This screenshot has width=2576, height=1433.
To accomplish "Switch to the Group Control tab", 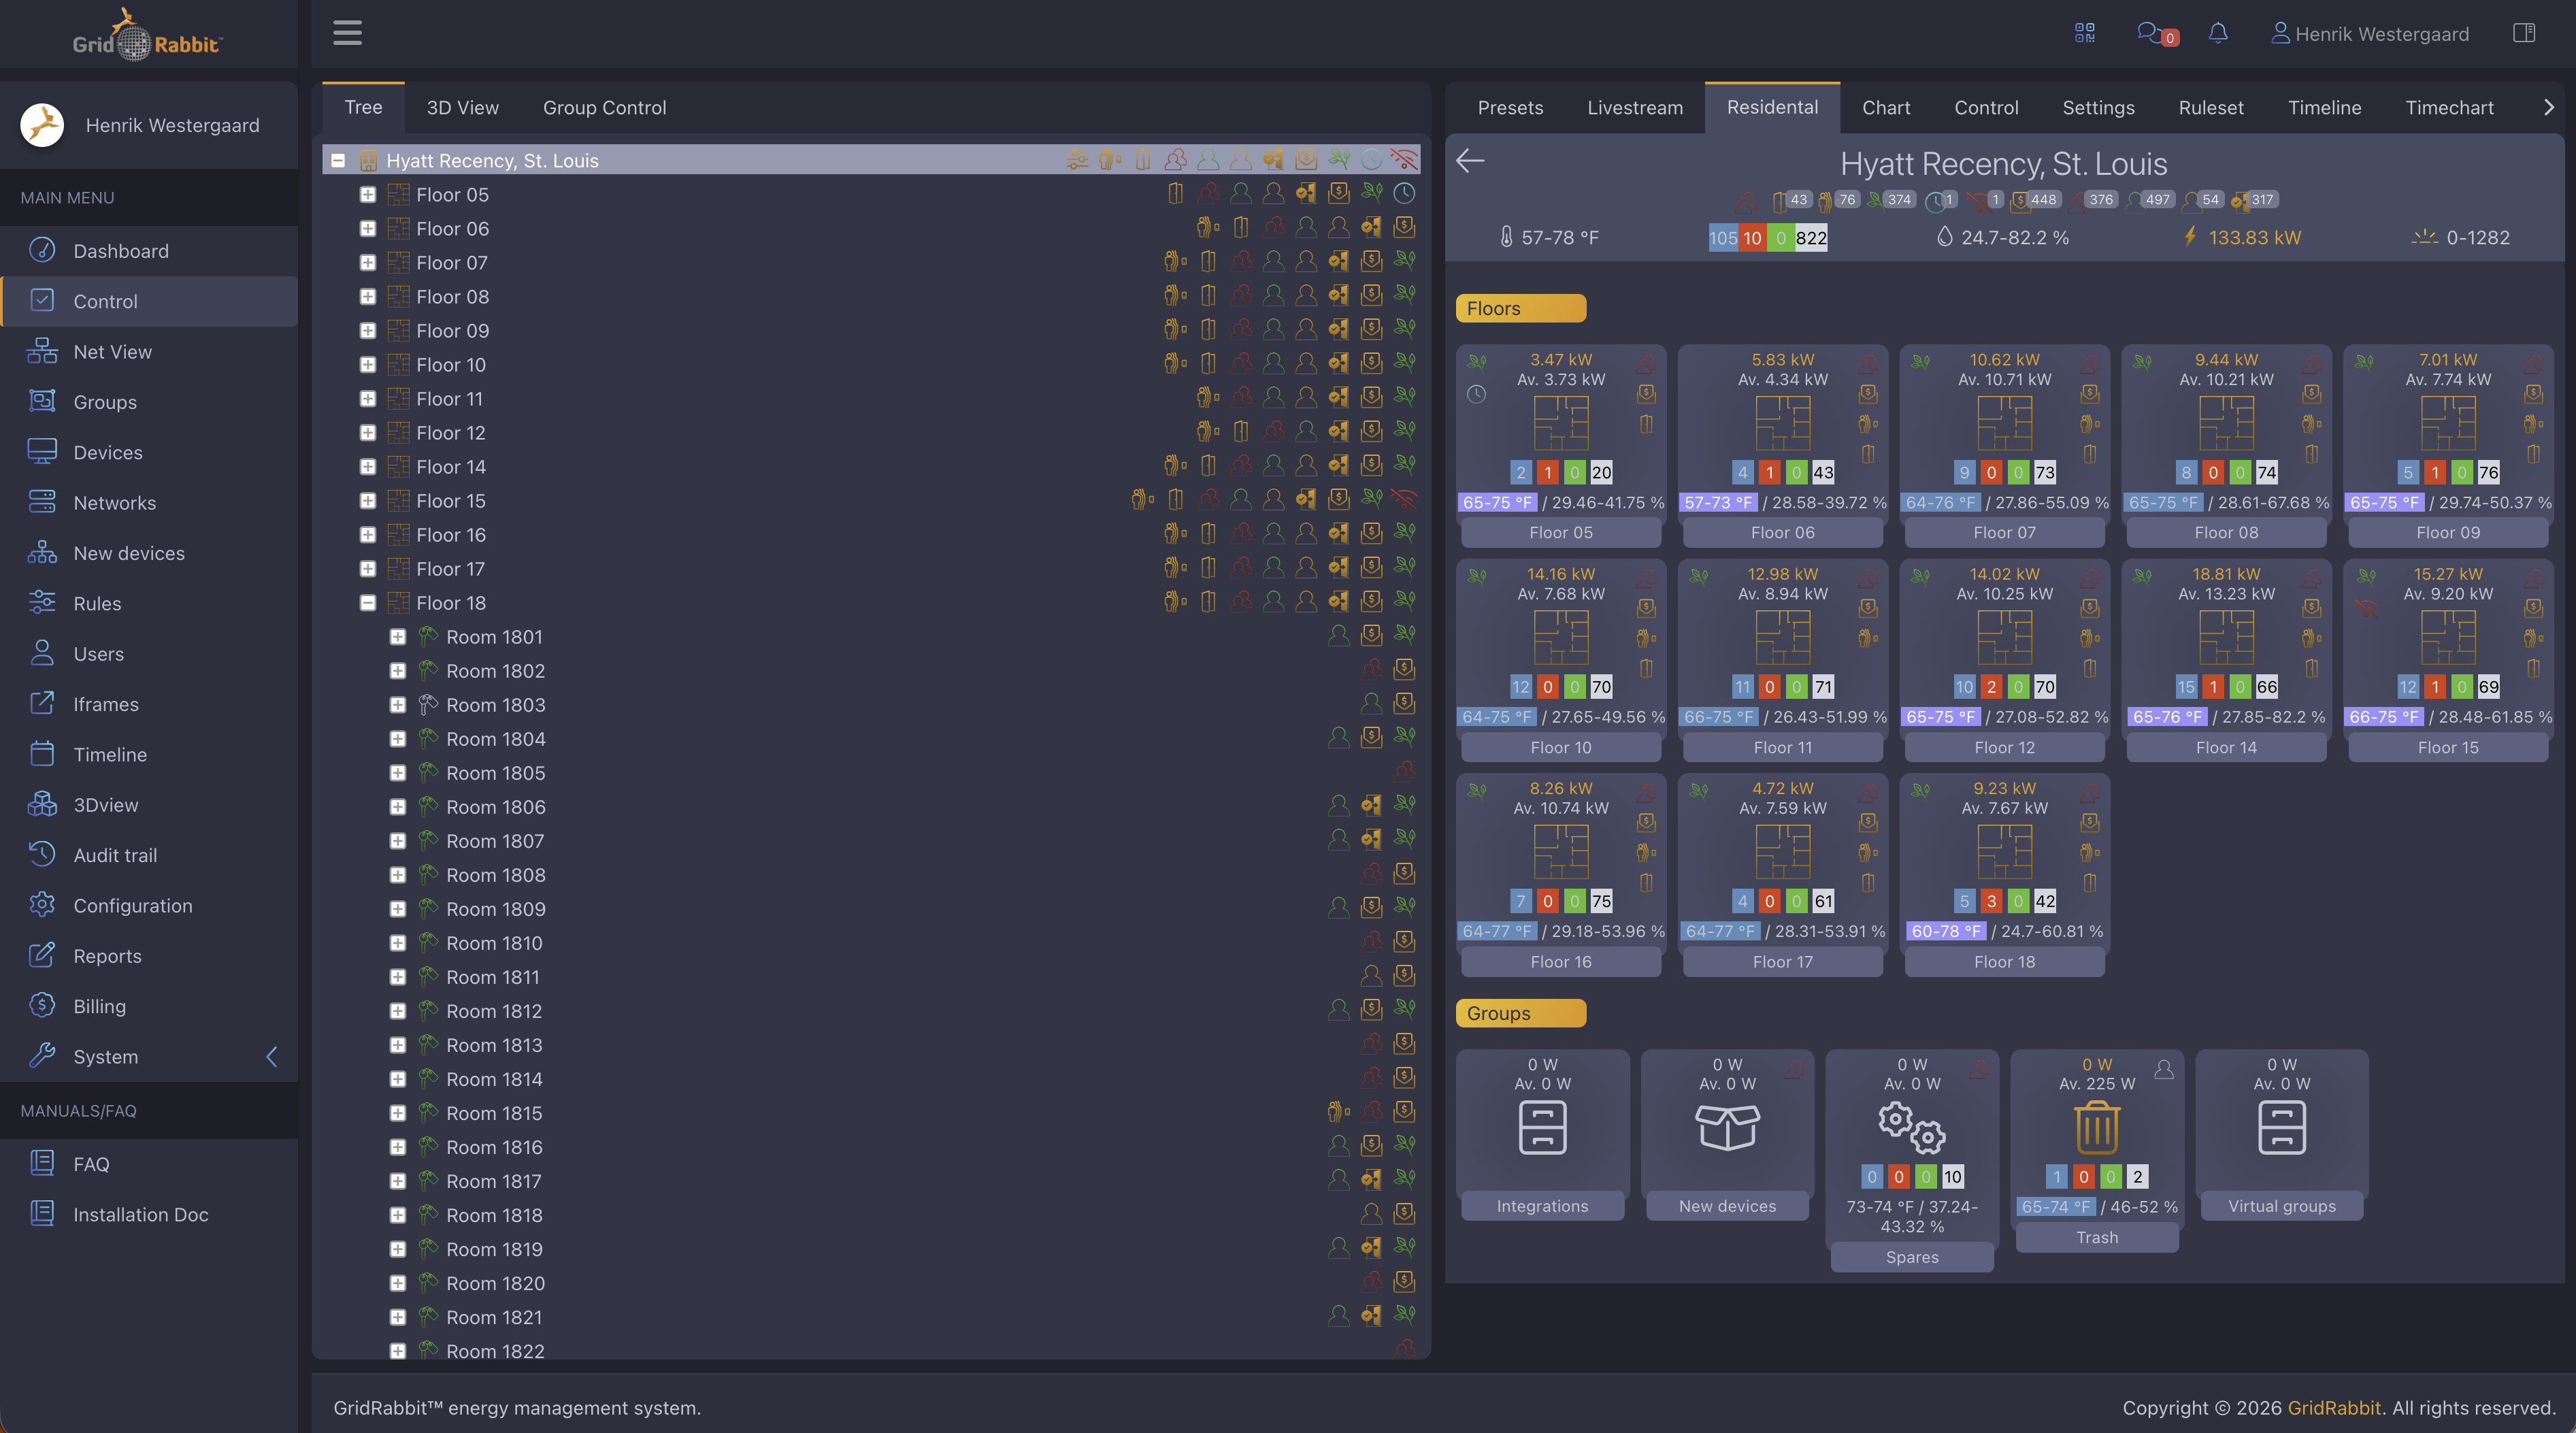I will 604,107.
